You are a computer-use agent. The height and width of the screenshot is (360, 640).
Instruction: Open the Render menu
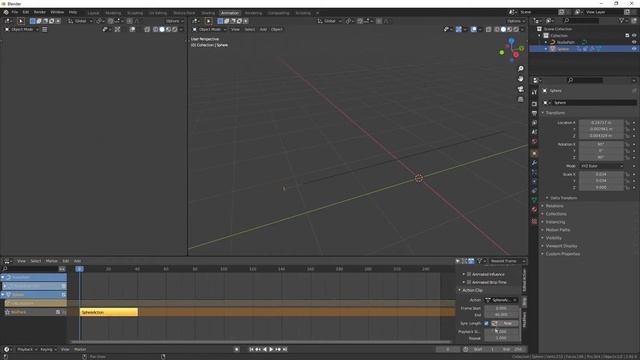pos(40,12)
